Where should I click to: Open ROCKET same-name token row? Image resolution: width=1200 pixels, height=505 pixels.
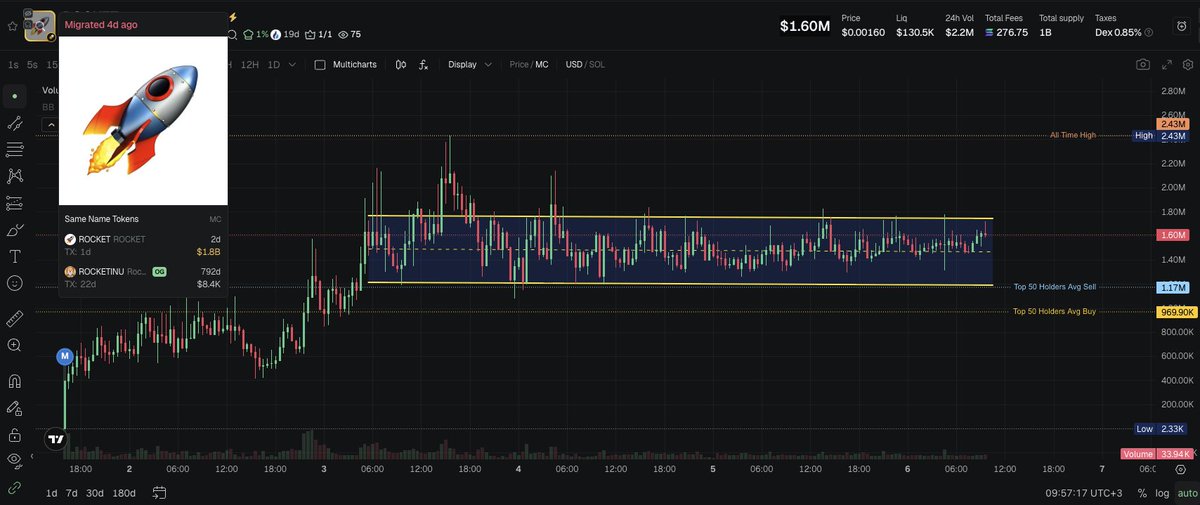(x=143, y=245)
